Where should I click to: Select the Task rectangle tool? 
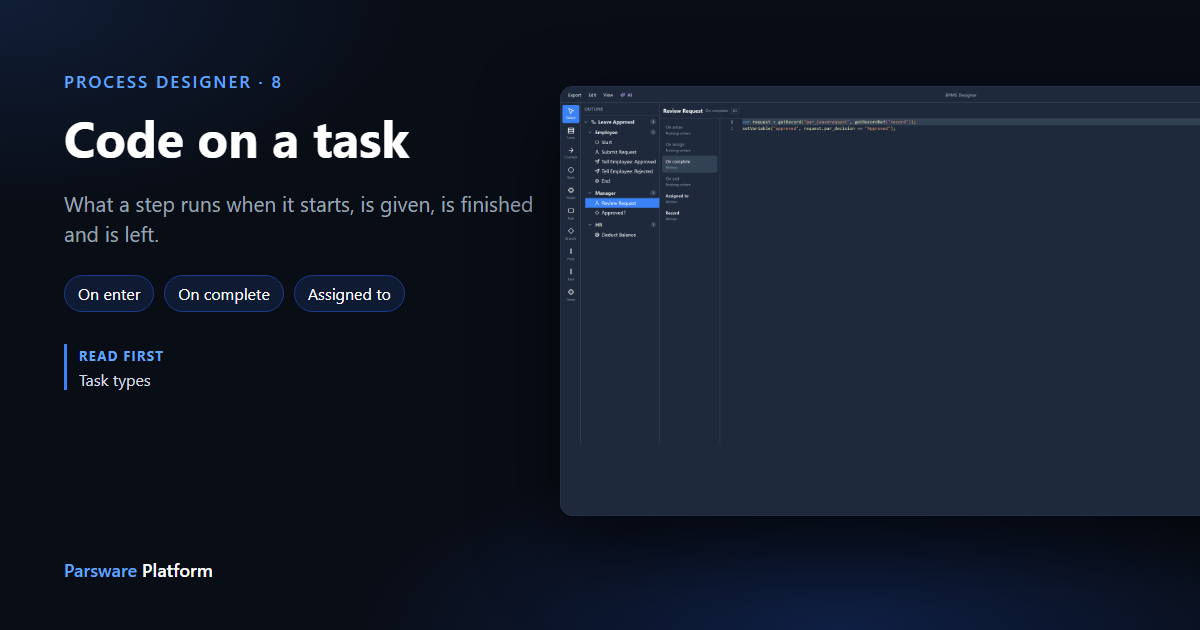[571, 214]
